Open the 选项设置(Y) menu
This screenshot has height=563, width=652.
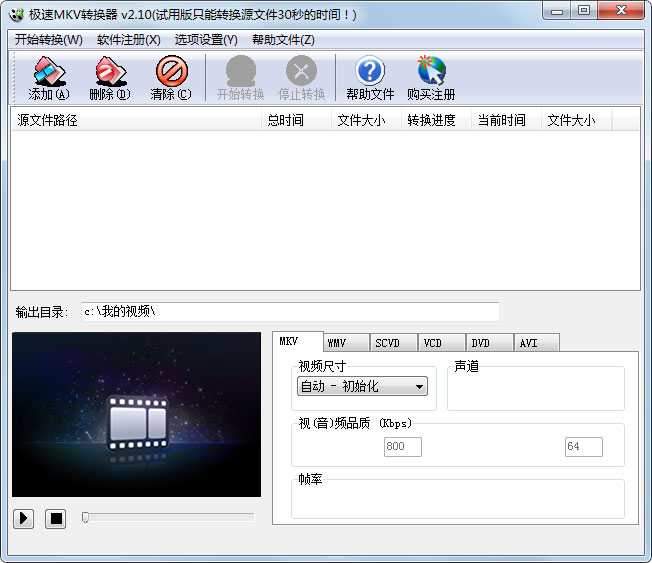206,40
